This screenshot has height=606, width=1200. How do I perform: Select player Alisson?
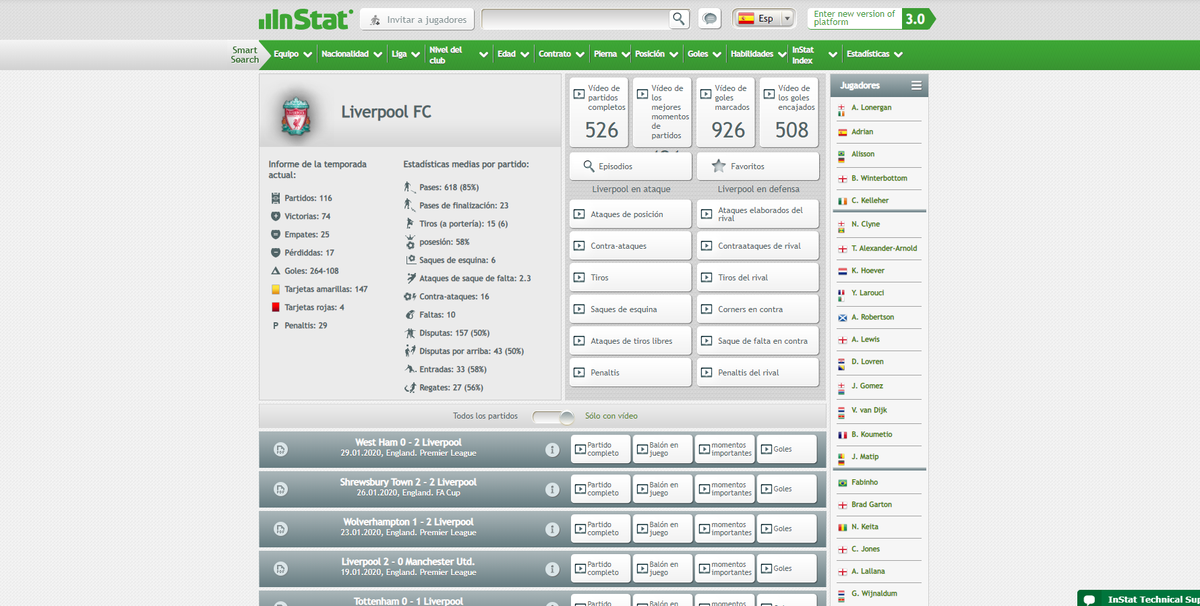tap(863, 154)
